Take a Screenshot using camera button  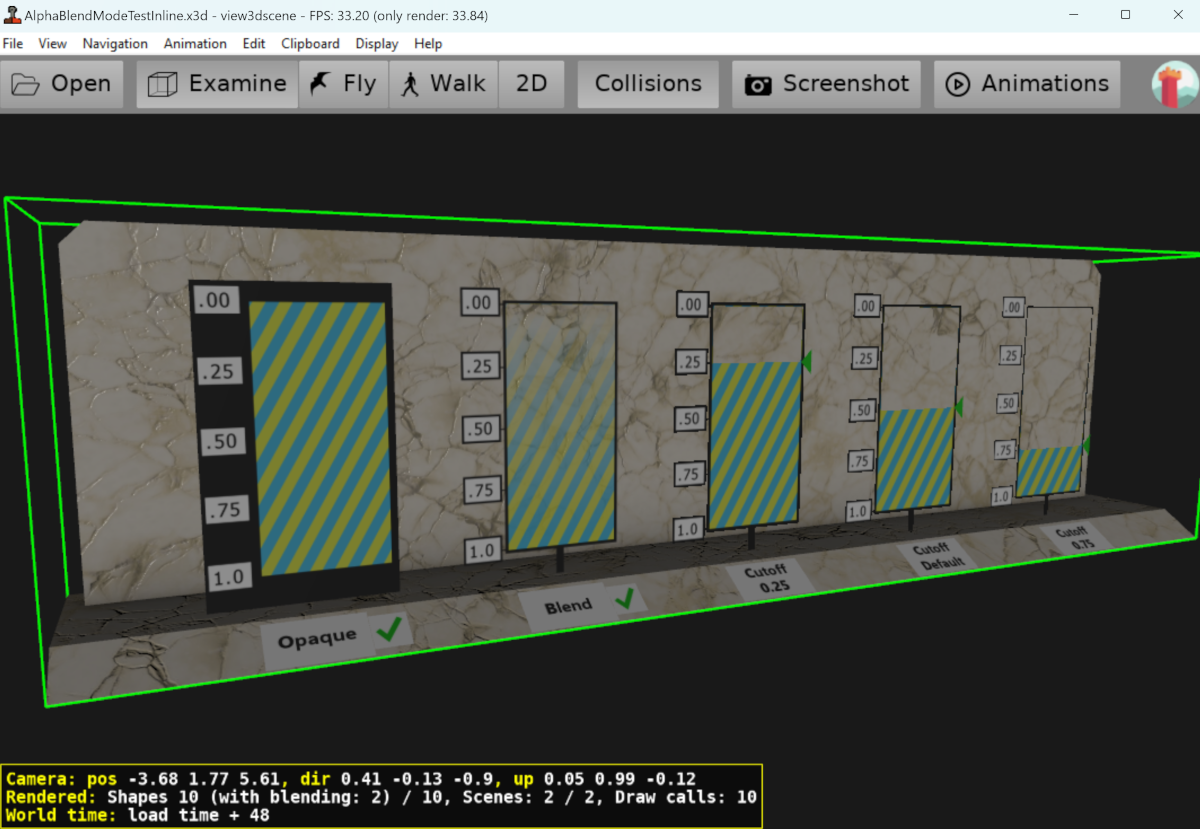coord(827,84)
